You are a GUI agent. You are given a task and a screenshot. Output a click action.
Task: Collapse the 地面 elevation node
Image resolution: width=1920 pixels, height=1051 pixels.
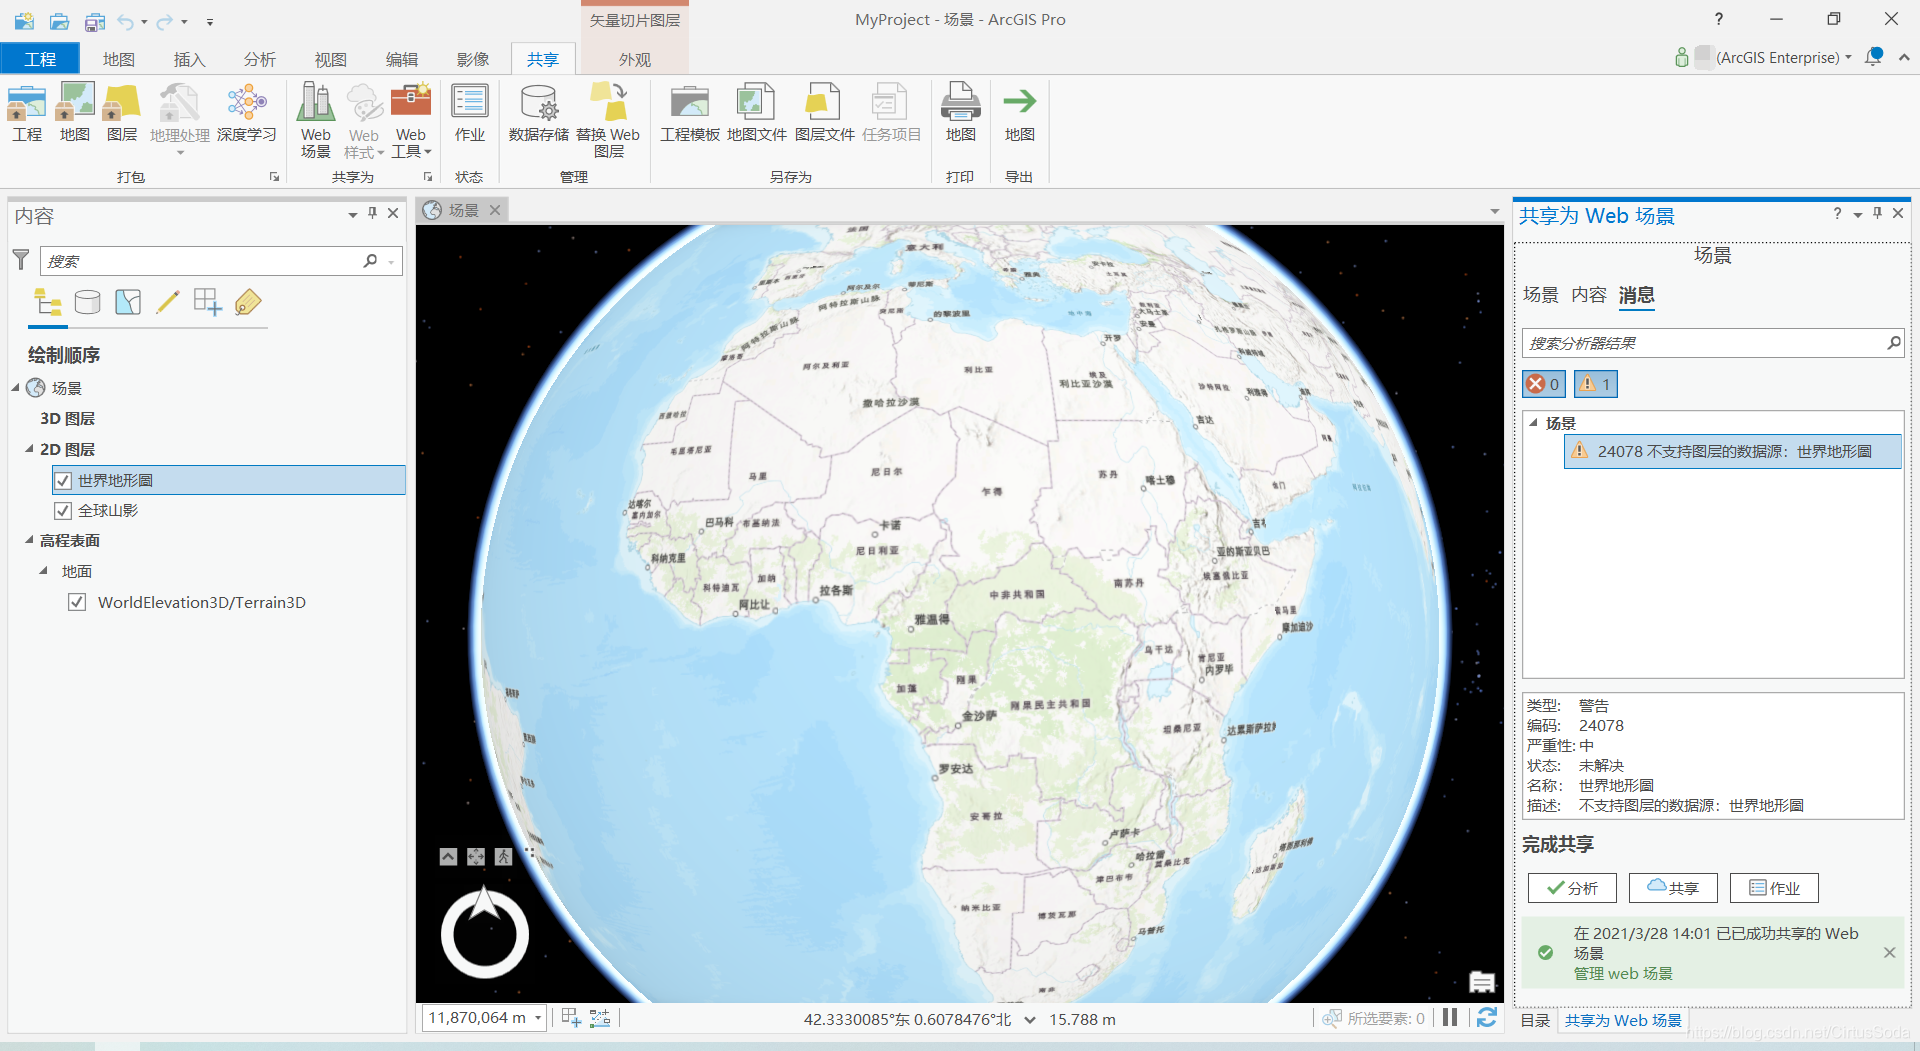point(43,571)
